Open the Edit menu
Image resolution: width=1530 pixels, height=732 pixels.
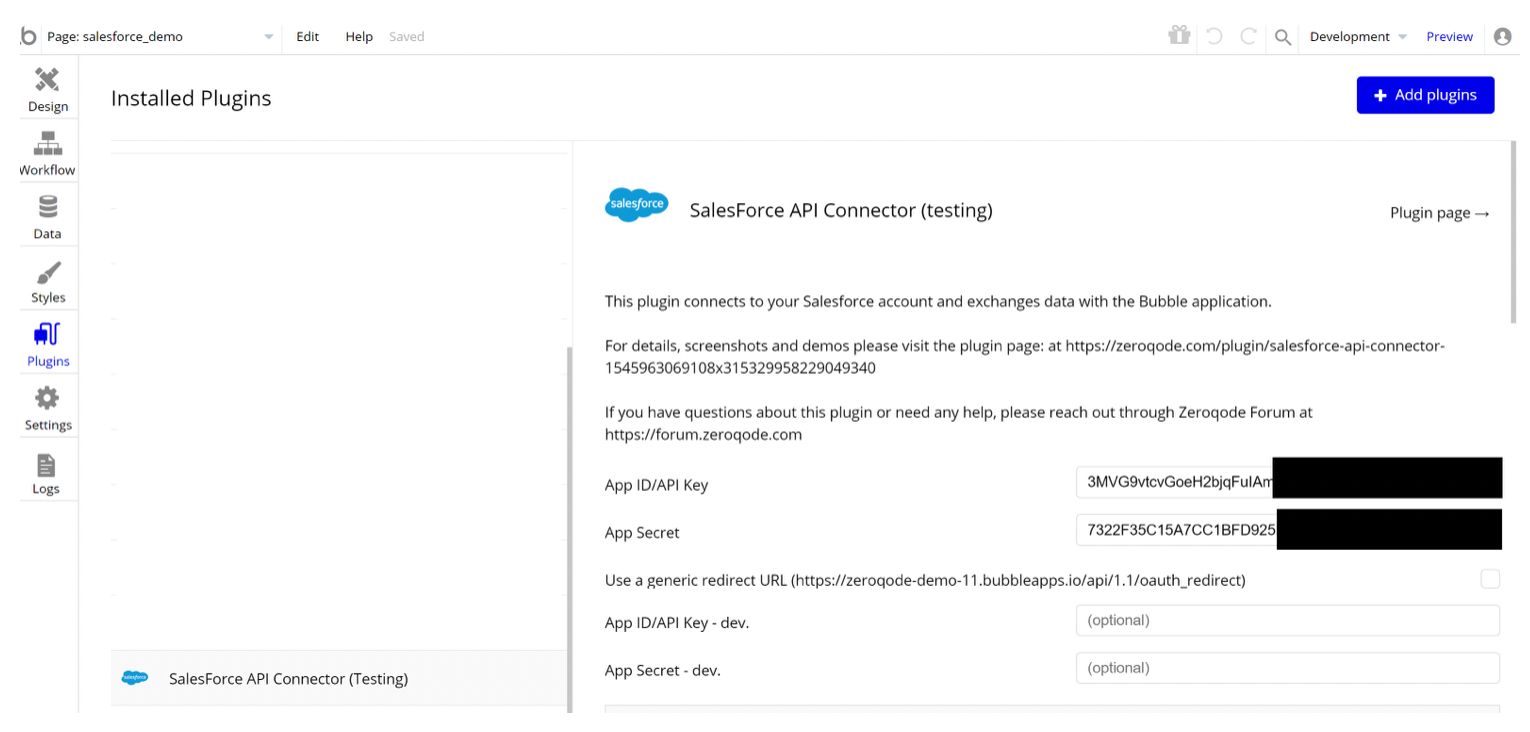[308, 37]
